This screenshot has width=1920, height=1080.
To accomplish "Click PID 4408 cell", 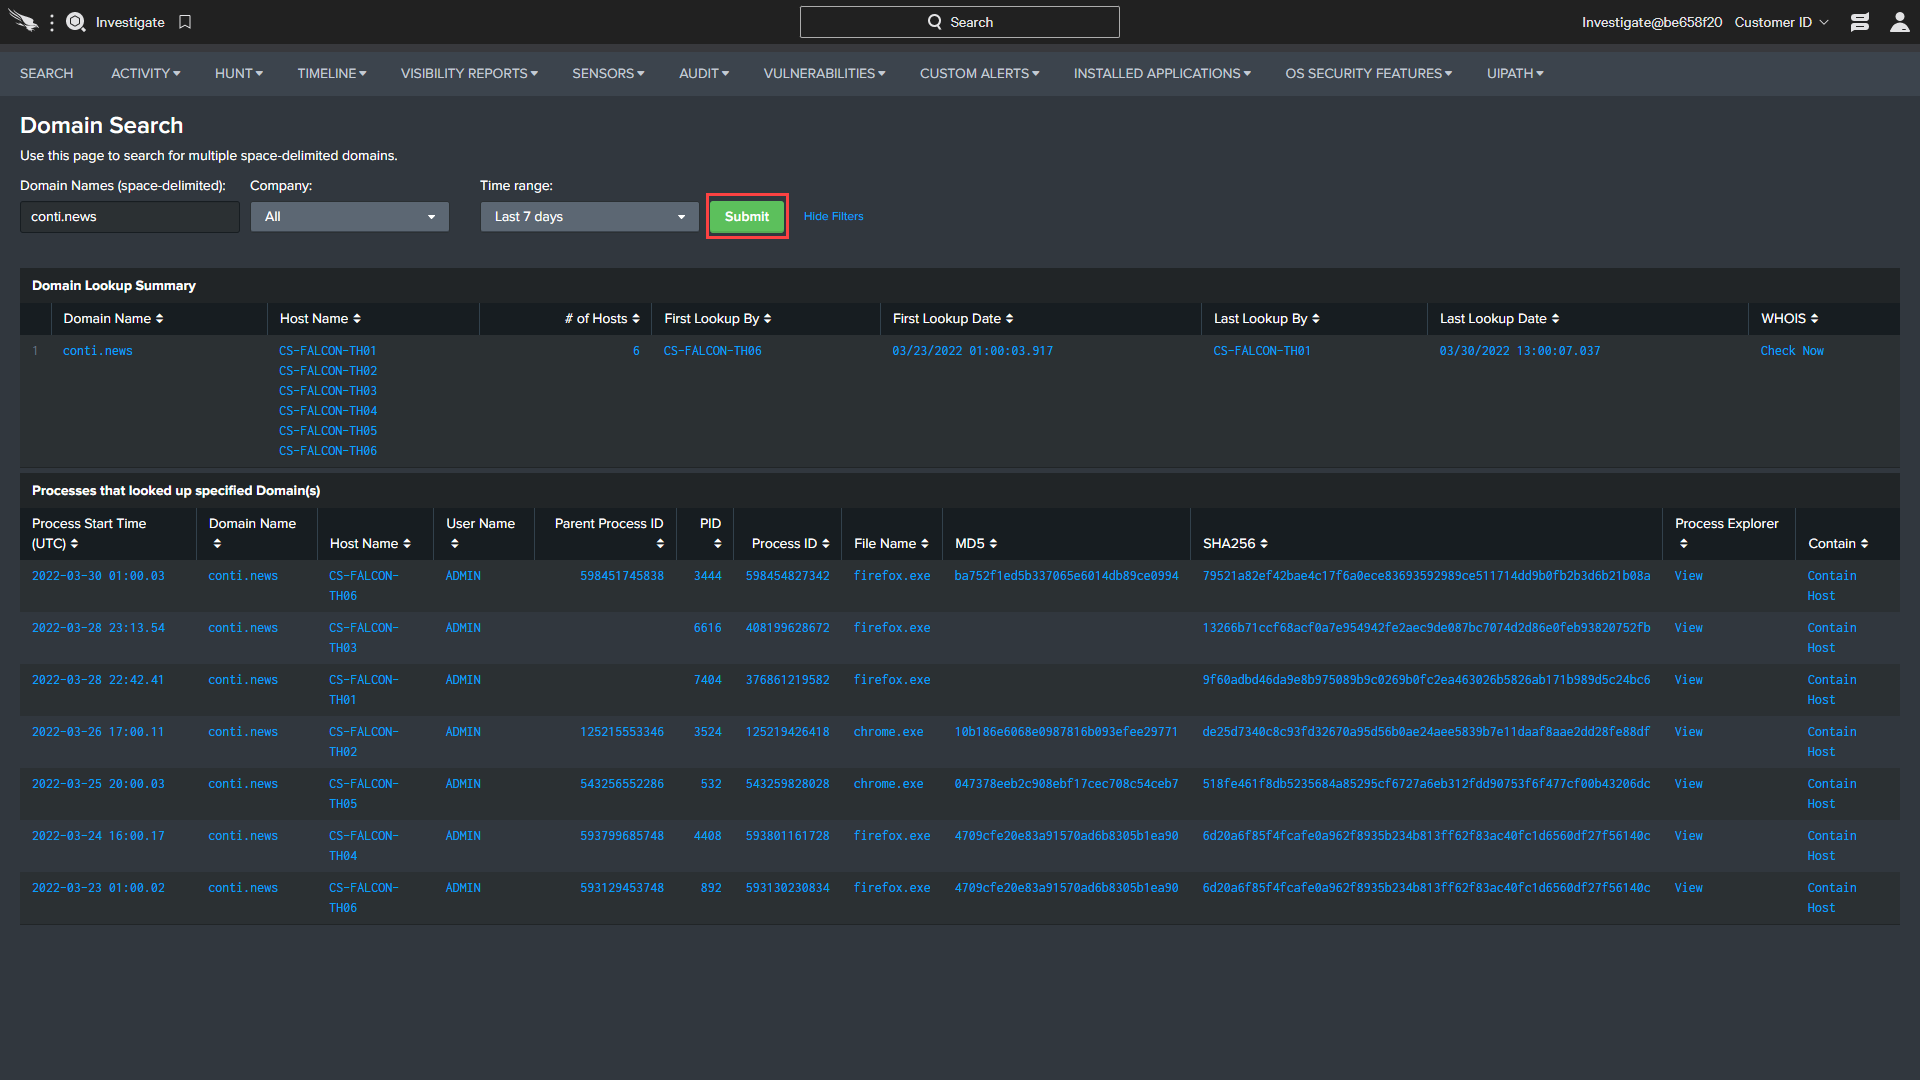I will (x=708, y=836).
